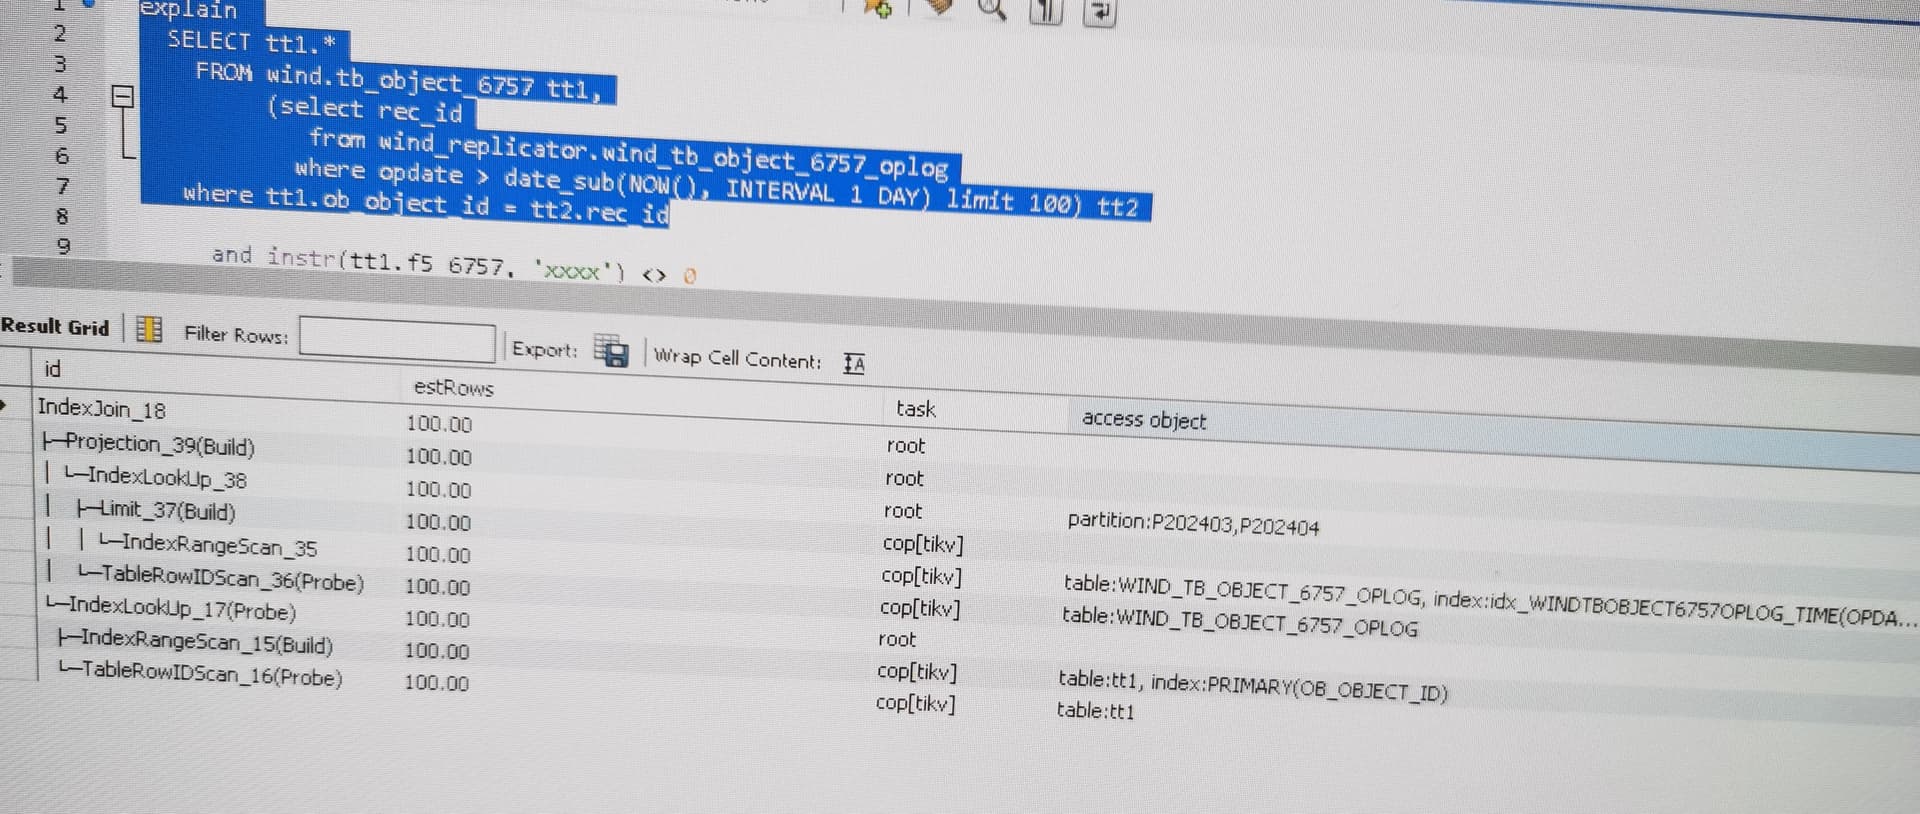Click the FROM wind.tb_object_6757 line in editor

point(399,82)
